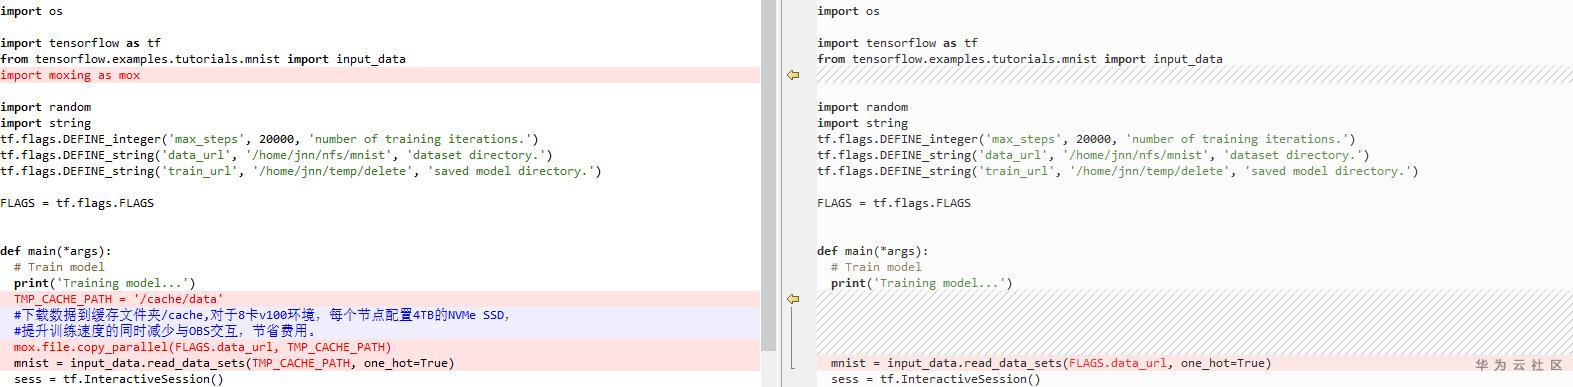1573x387 pixels.
Task: Click 'def main(*args):' in left pane
Action: tap(56, 251)
